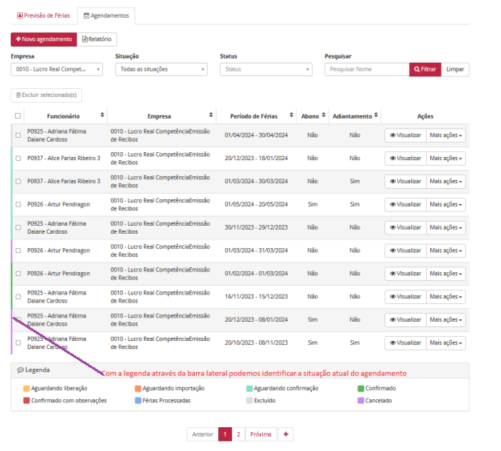Open the Empresa filter dropdown

57,69
